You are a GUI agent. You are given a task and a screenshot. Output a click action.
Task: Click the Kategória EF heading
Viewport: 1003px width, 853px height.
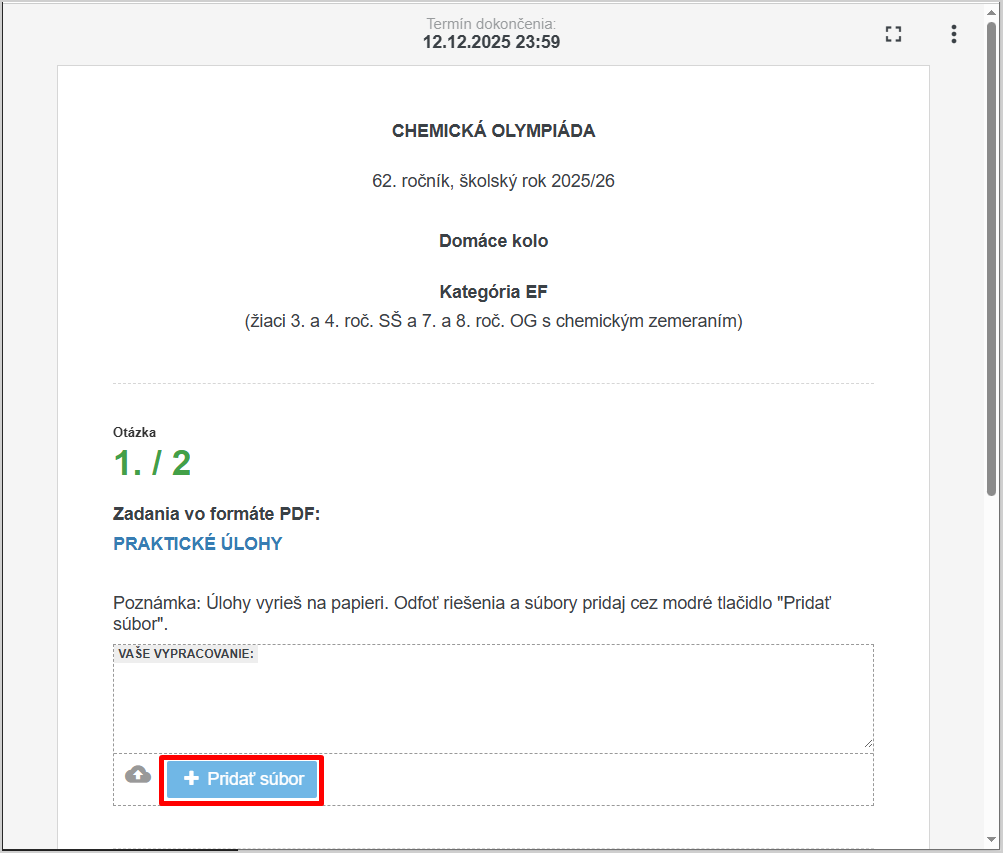[493, 292]
